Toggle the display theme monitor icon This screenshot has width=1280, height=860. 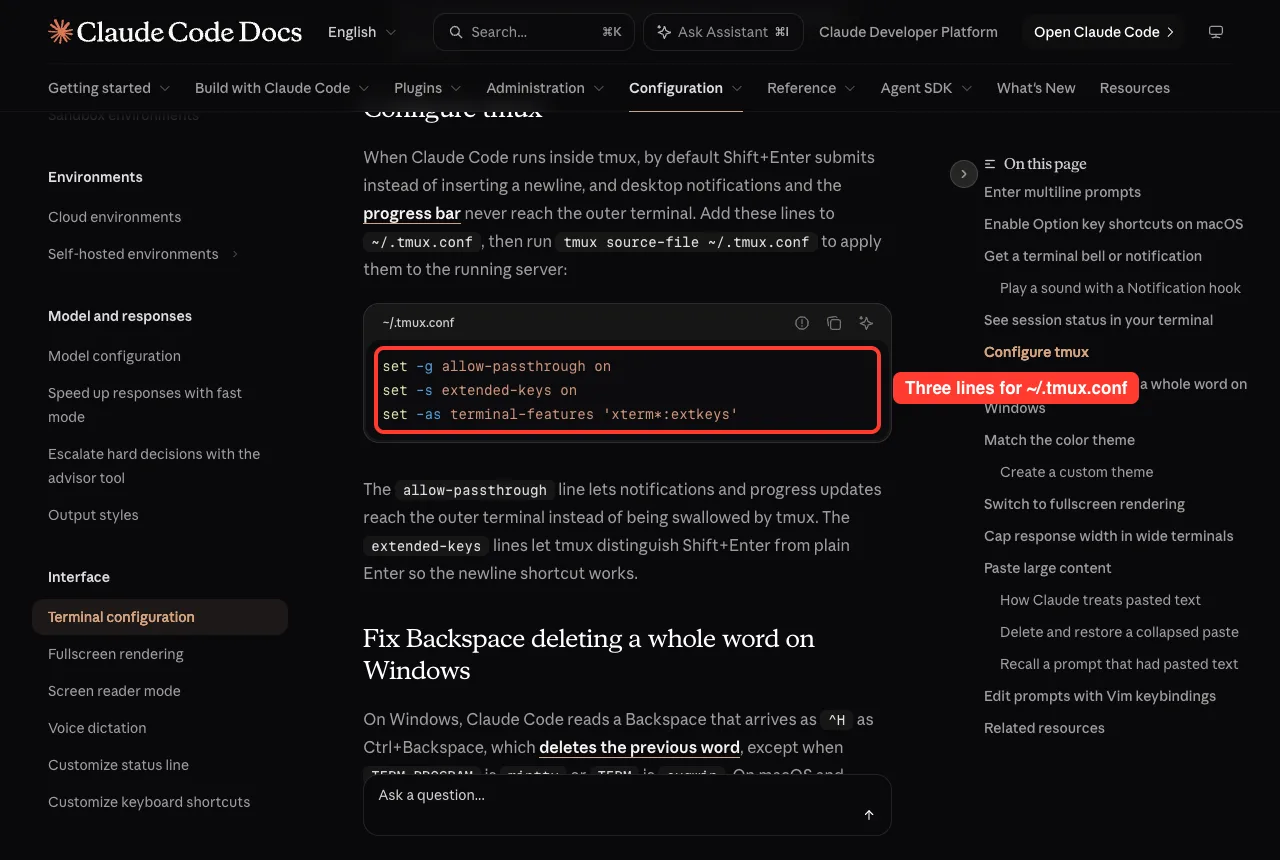click(1216, 32)
